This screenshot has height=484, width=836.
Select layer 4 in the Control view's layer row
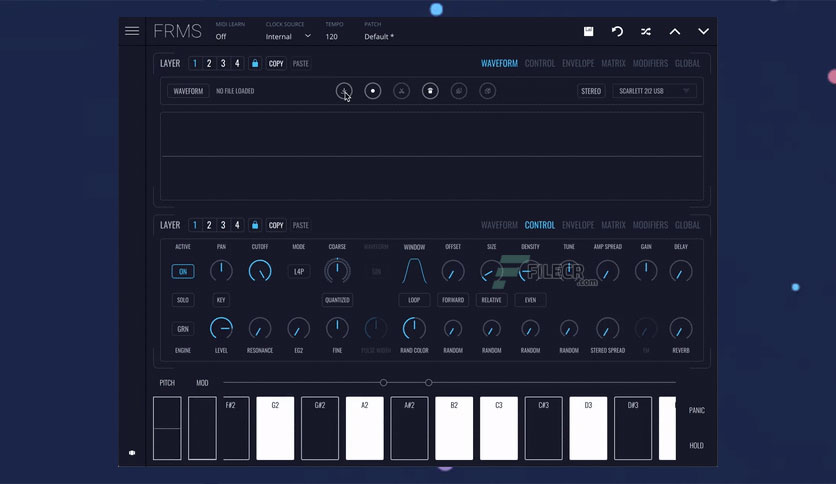point(237,225)
